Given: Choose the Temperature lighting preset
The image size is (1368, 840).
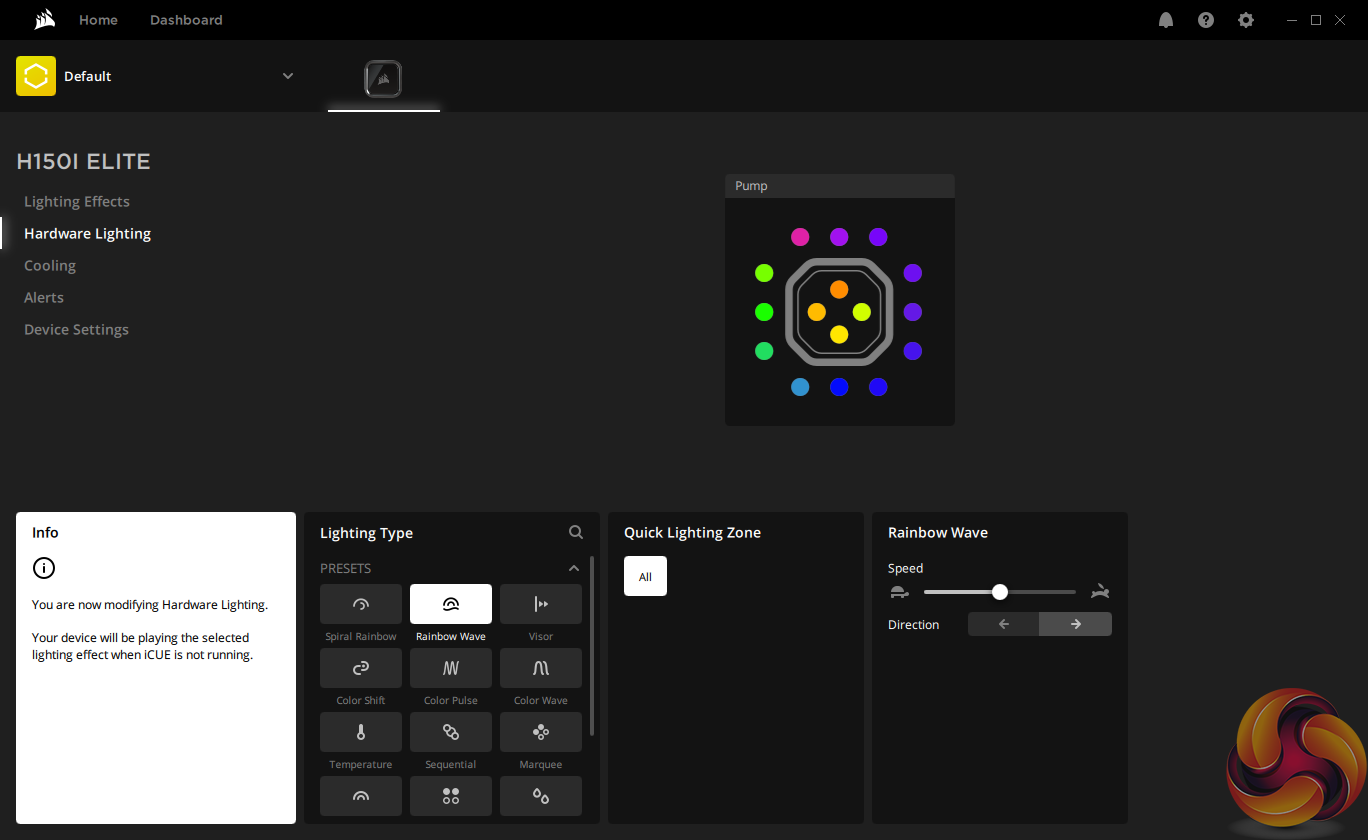Looking at the screenshot, I should pos(361,732).
